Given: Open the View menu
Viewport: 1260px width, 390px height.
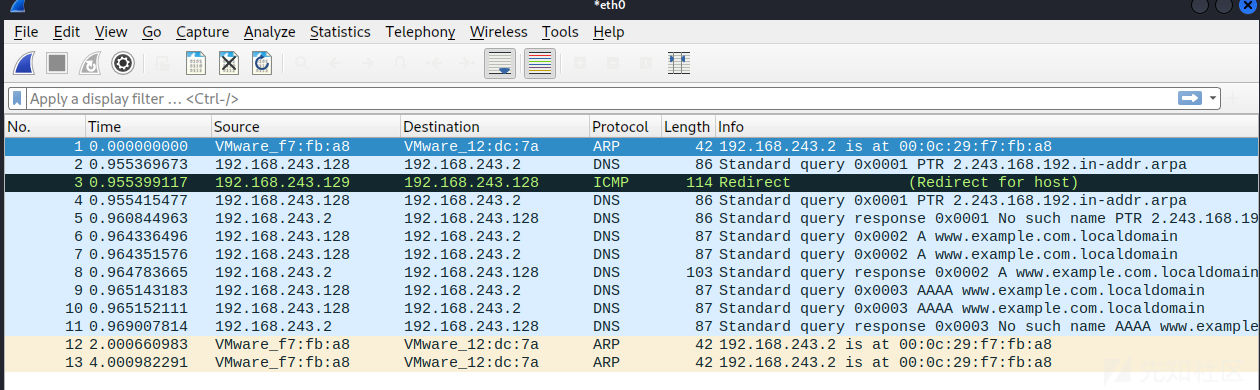Looking at the screenshot, I should click(111, 32).
